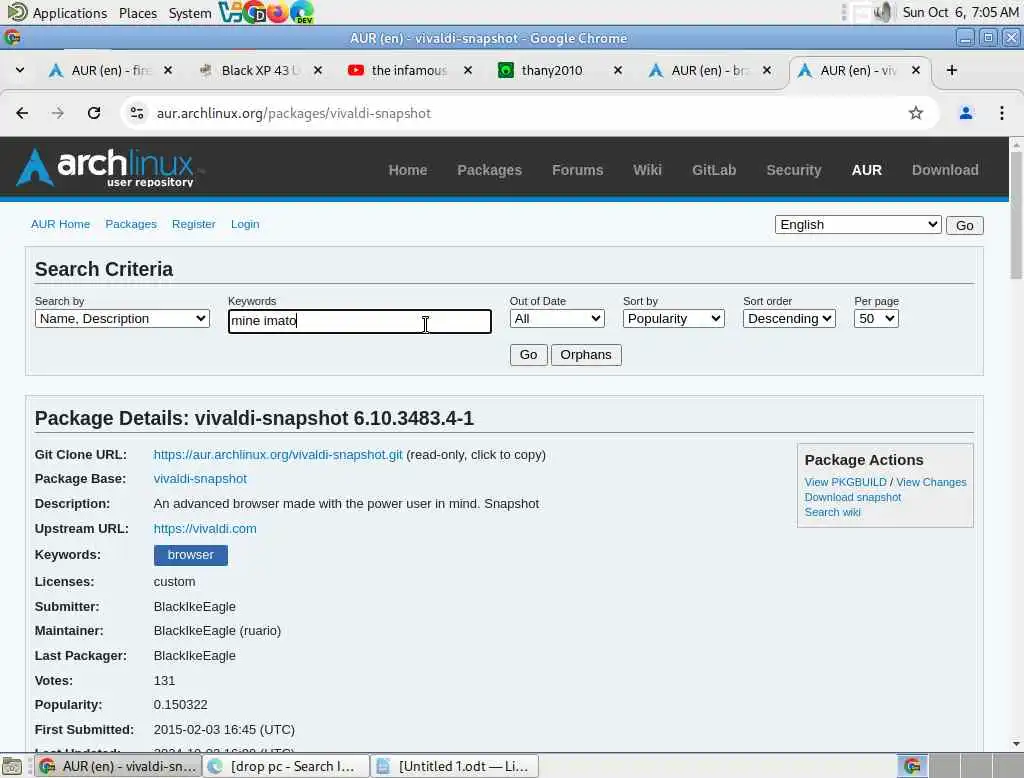Switch to the thany2010 tab
The width and height of the screenshot is (1024, 778).
click(x=558, y=70)
